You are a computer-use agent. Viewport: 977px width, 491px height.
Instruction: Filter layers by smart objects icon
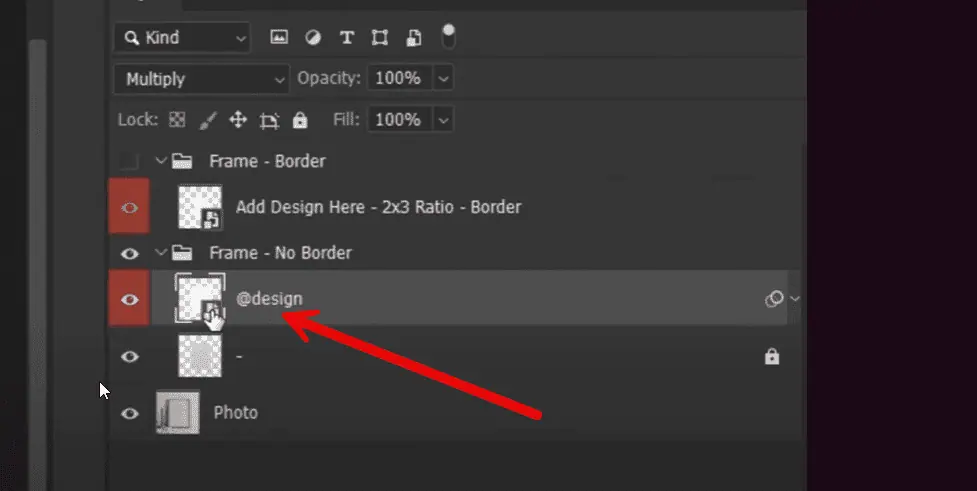click(x=414, y=38)
